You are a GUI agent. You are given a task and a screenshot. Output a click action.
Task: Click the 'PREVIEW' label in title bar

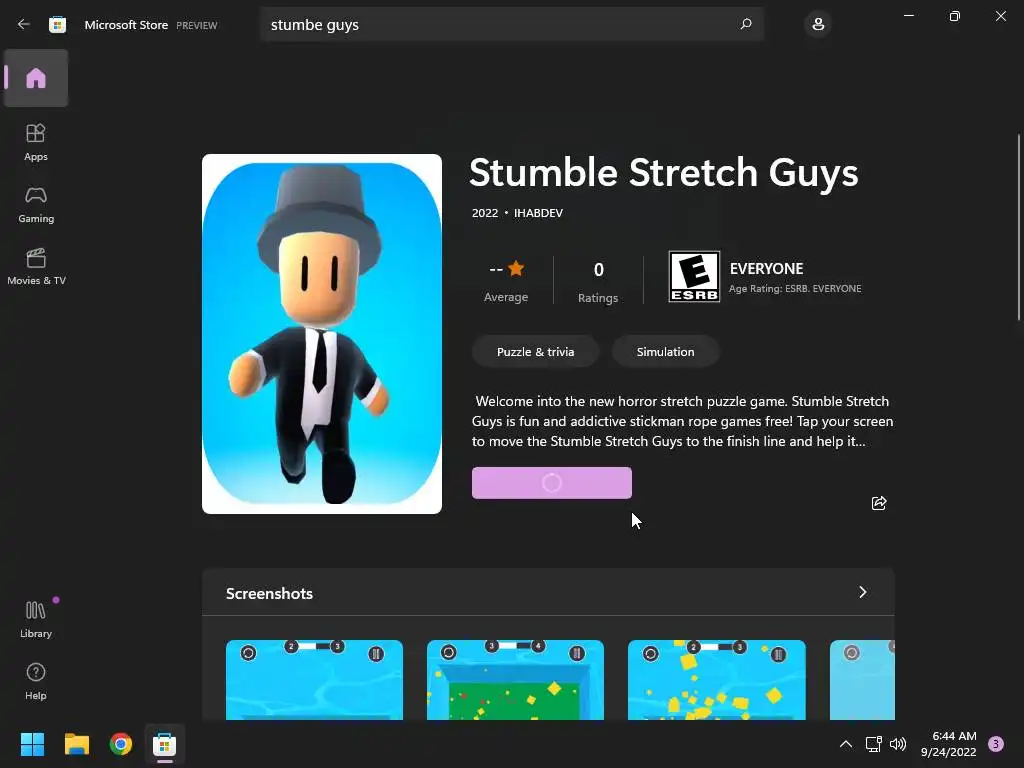tap(197, 25)
